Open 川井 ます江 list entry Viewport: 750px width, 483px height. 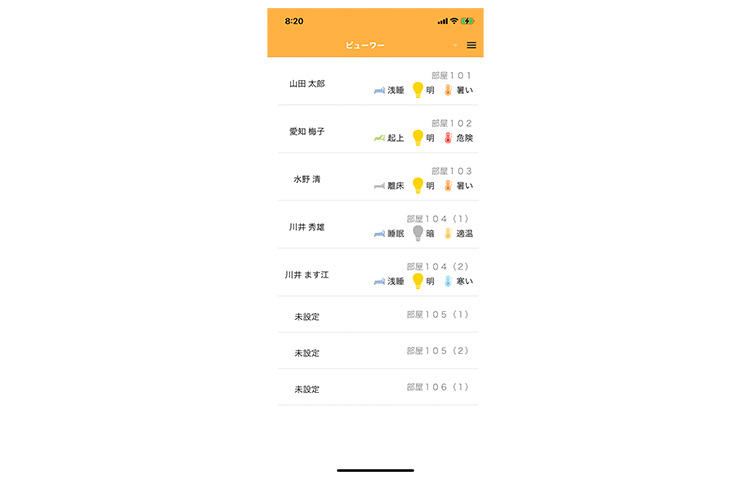378,273
